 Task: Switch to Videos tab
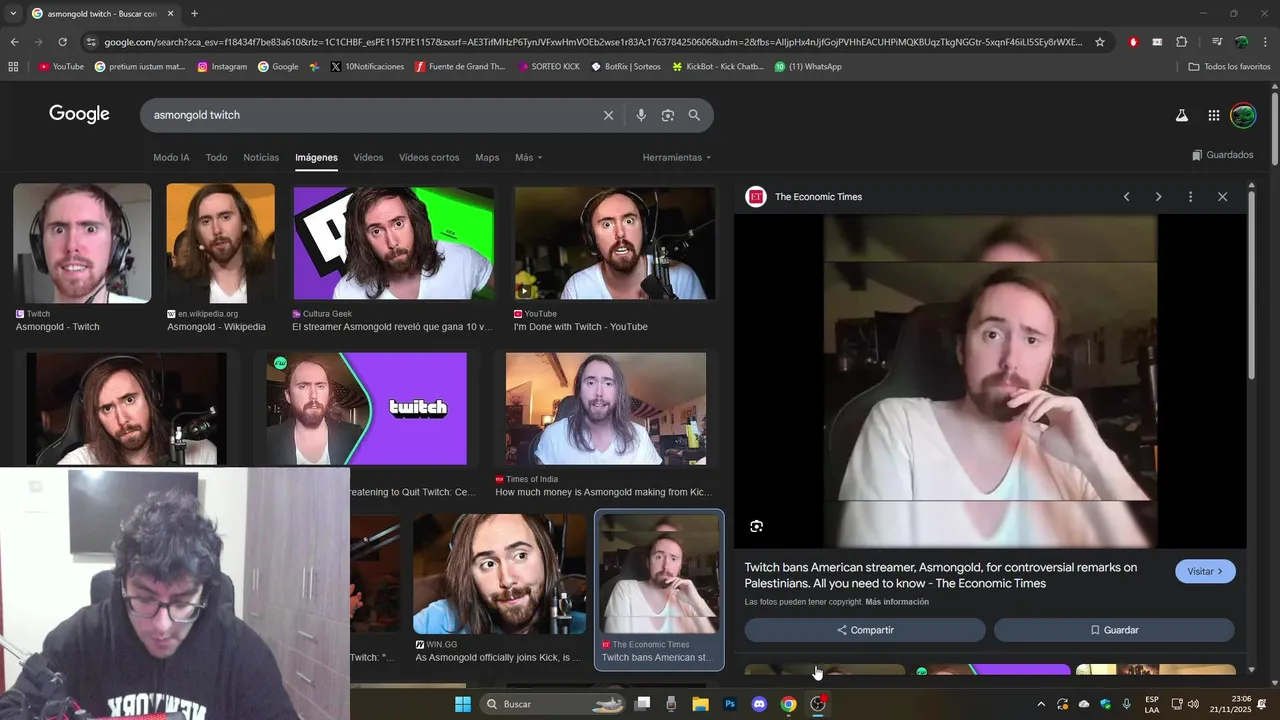point(368,158)
